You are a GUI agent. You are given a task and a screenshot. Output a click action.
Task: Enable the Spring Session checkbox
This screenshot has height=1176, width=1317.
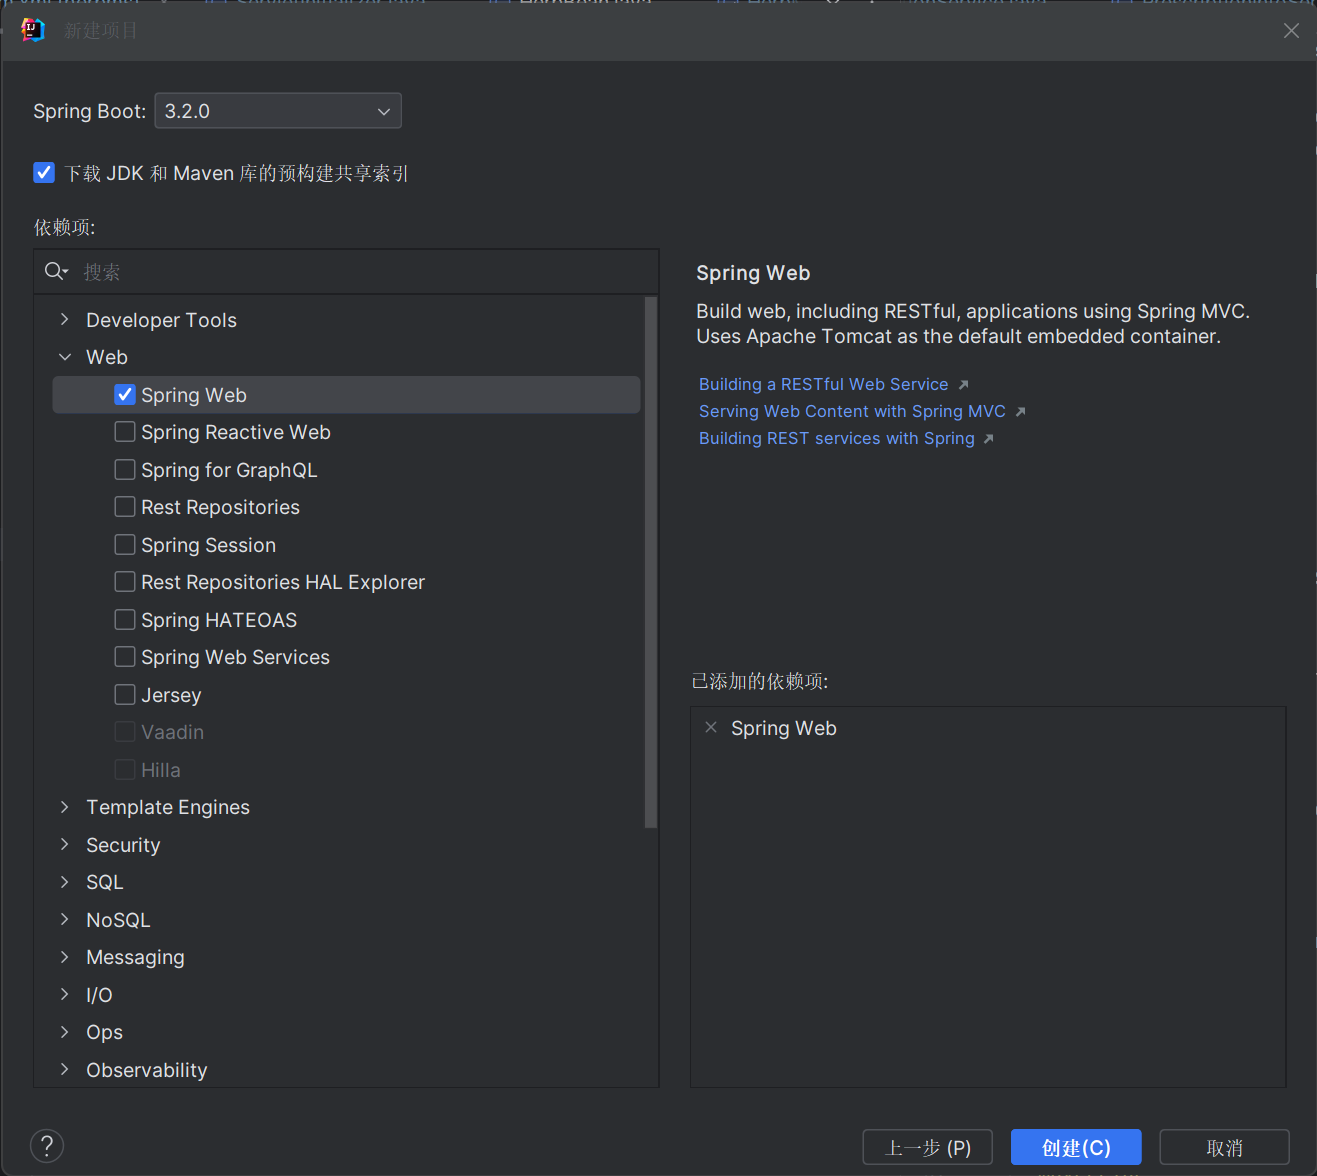point(125,545)
